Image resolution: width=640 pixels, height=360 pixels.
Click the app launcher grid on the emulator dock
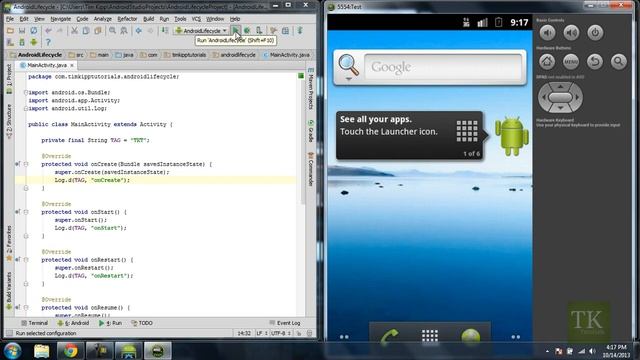[430, 336]
